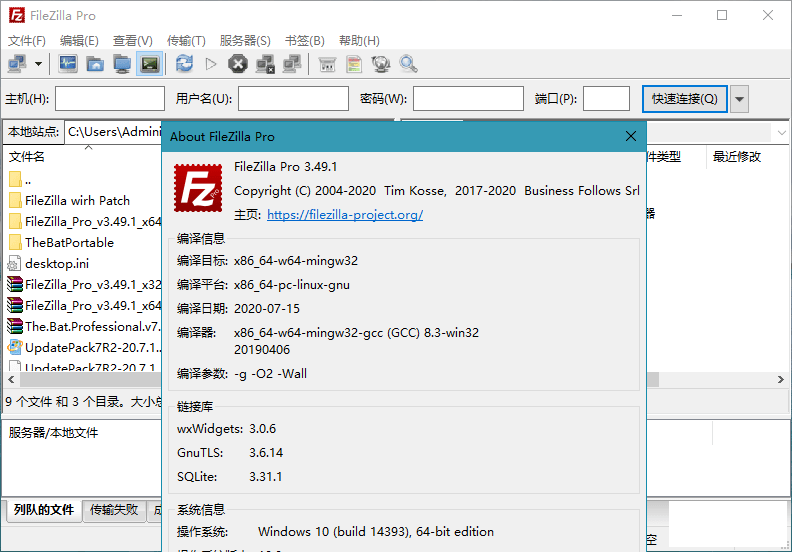Toggle remote directory tree display
The height and width of the screenshot is (552, 792).
[x=122, y=64]
